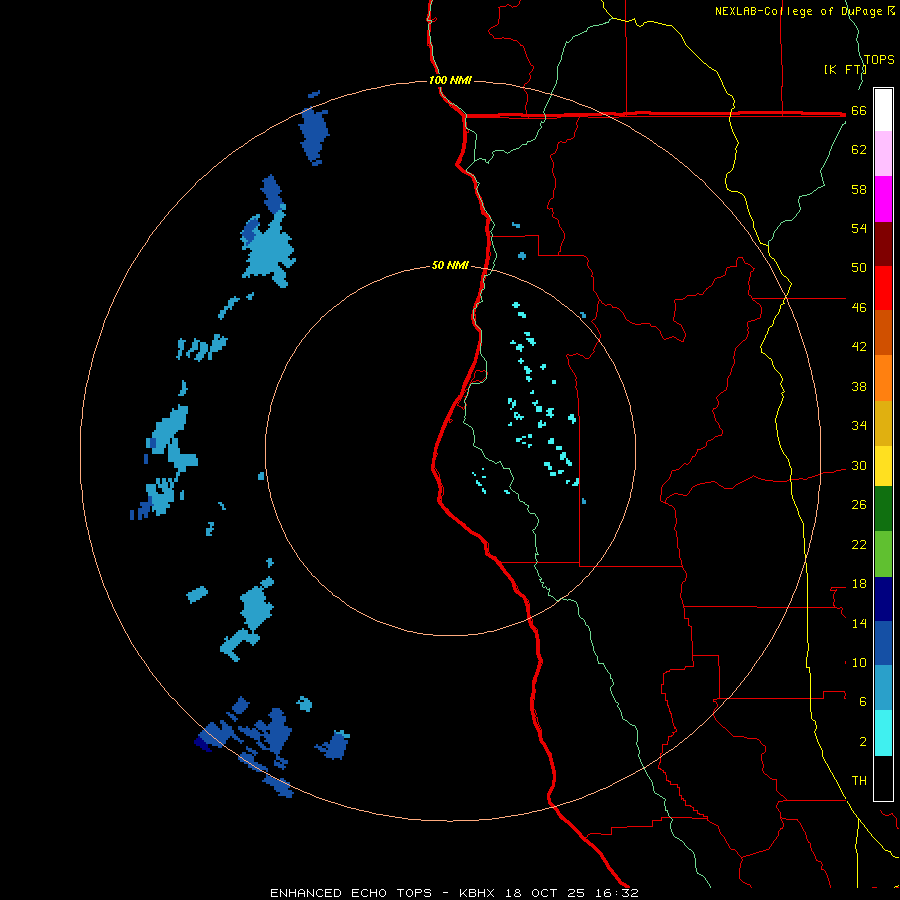Select the light green legend color band
The height and width of the screenshot is (900, 900).
coord(883,554)
